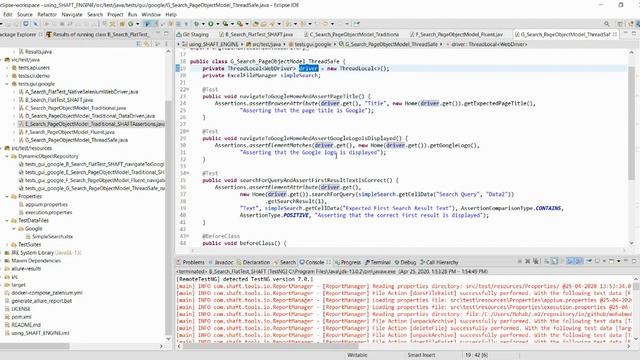
Task: Click the editor vertical scrollbar
Action: point(631,122)
